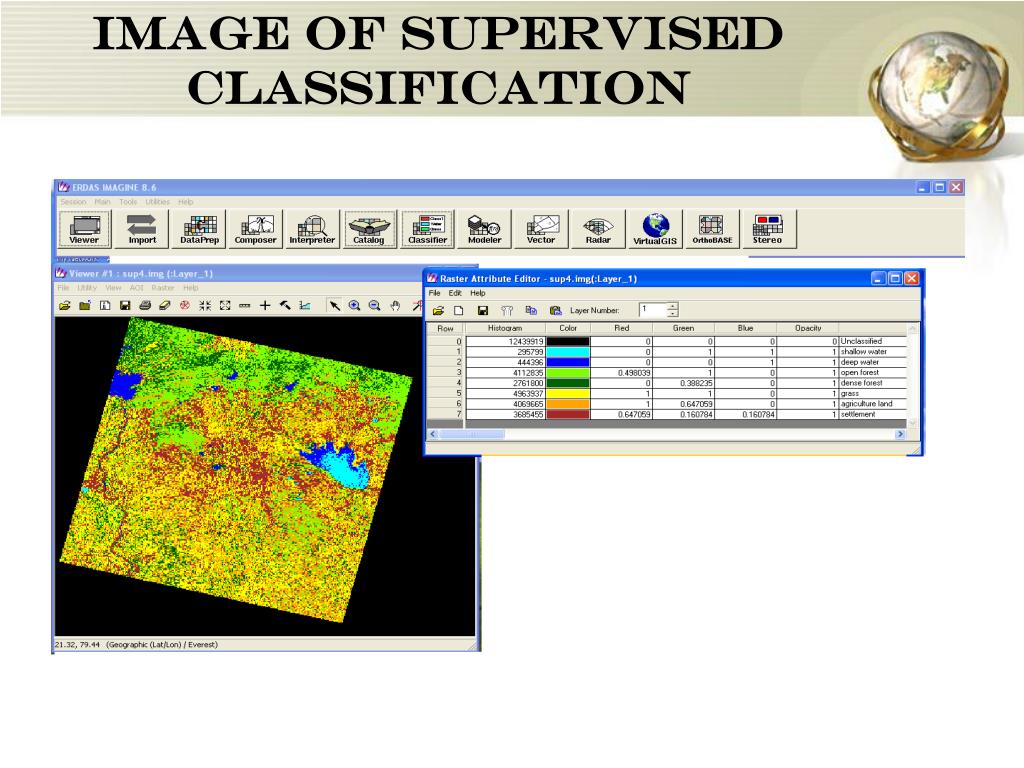The image size is (1024, 768).
Task: Click the print icon in Viewer toolbar
Action: (145, 305)
